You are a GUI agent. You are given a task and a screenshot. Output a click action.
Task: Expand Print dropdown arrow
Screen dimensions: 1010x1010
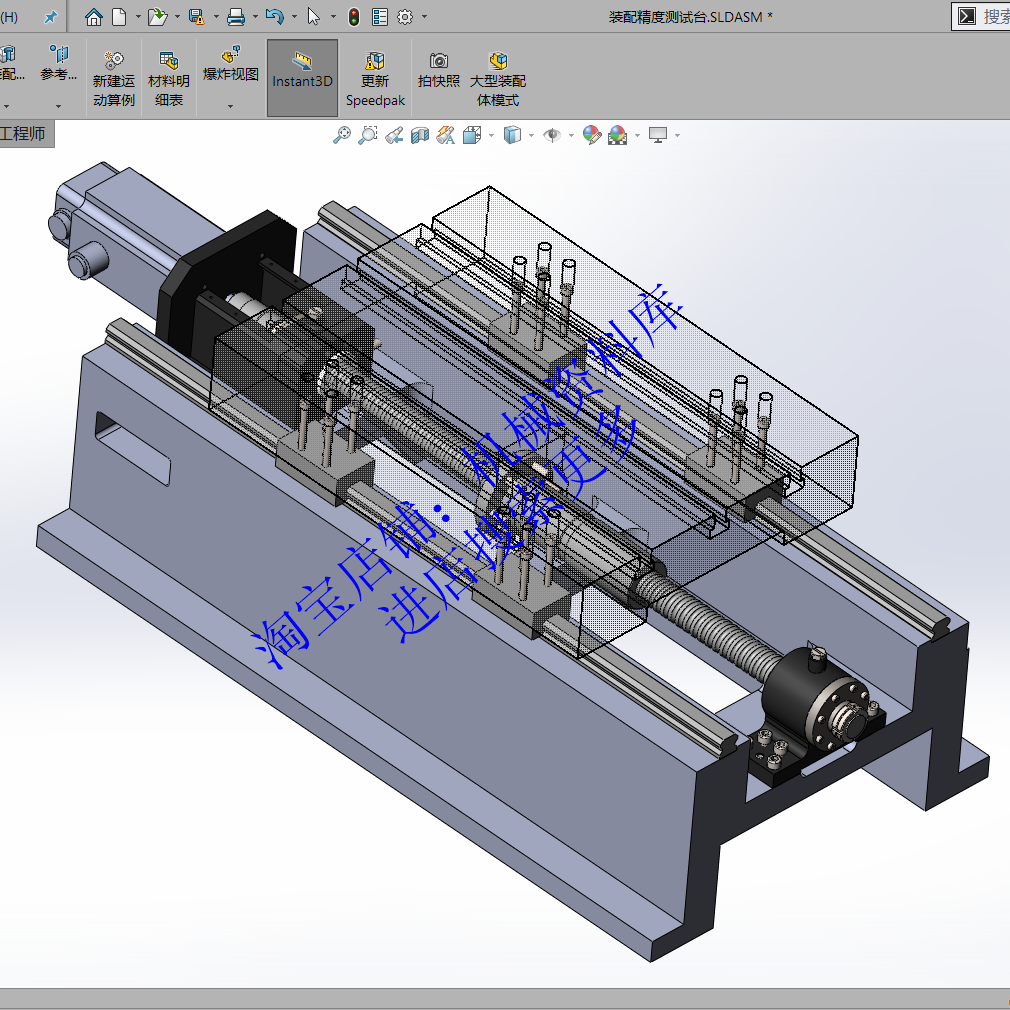pyautogui.click(x=256, y=17)
